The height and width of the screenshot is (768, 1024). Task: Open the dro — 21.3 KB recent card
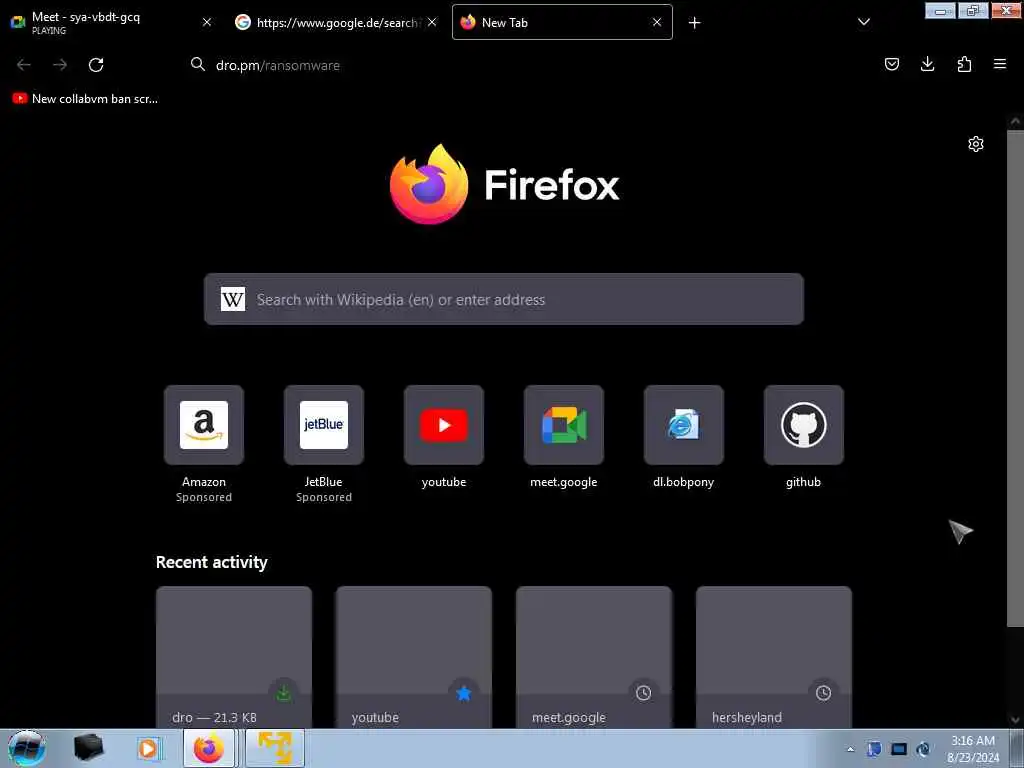coord(234,657)
